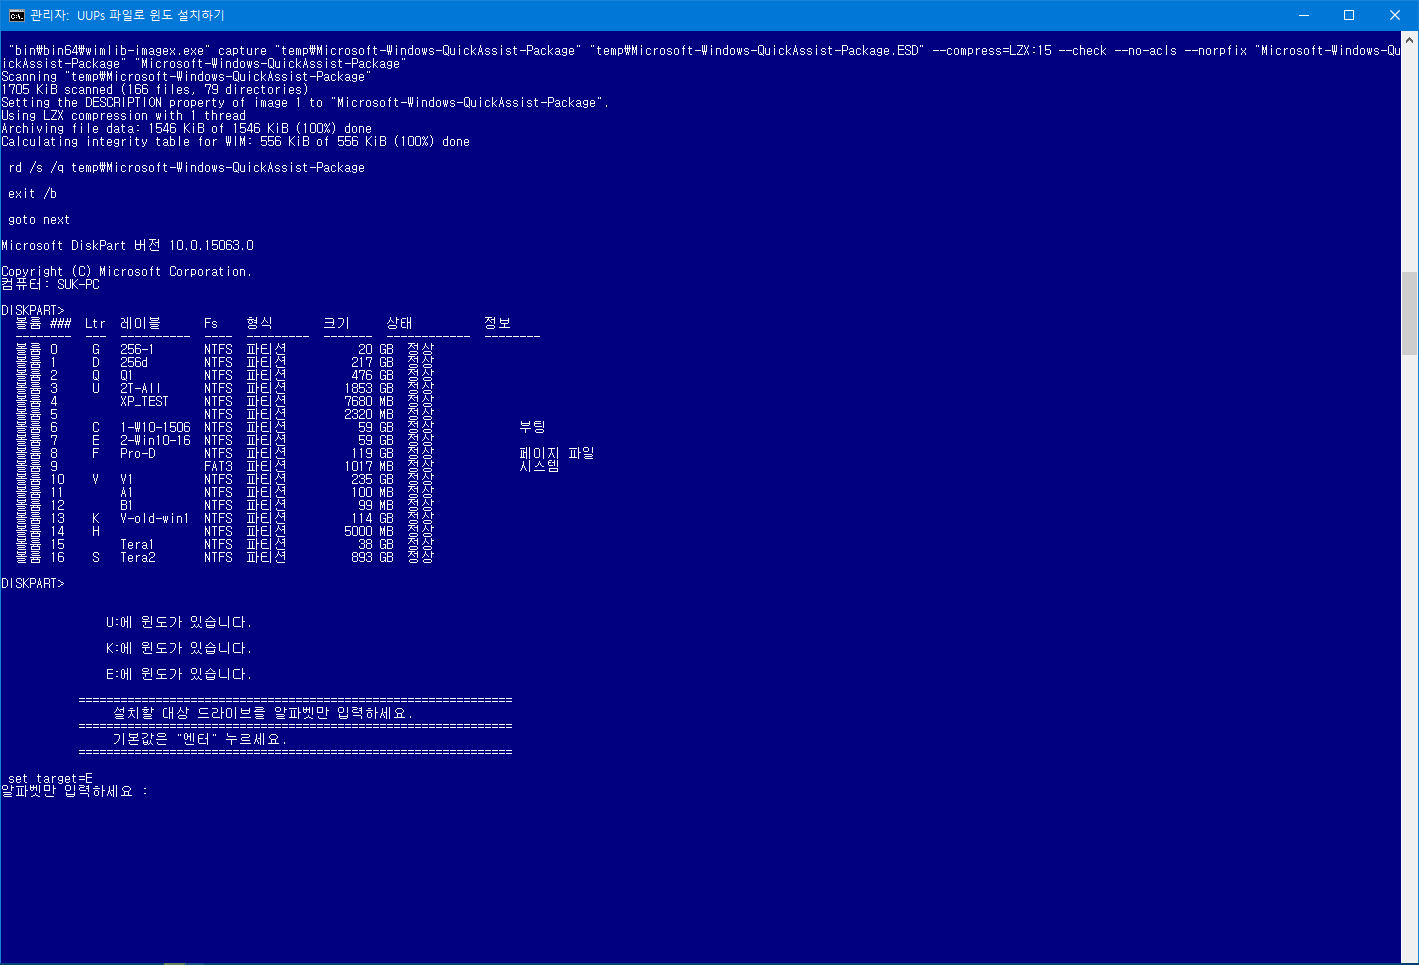Click the volume label 'Pro-D'
Screen dimensions: 1419x965
pos(138,453)
